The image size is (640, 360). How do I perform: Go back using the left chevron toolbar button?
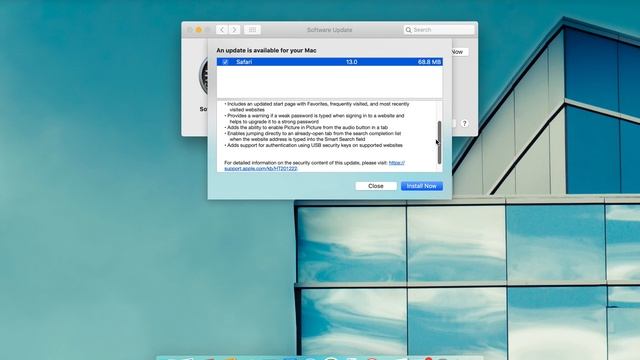tap(222, 30)
